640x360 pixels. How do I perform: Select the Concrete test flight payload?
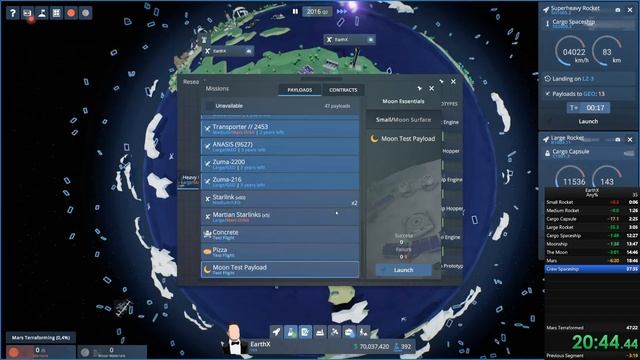pyautogui.click(x=280, y=234)
